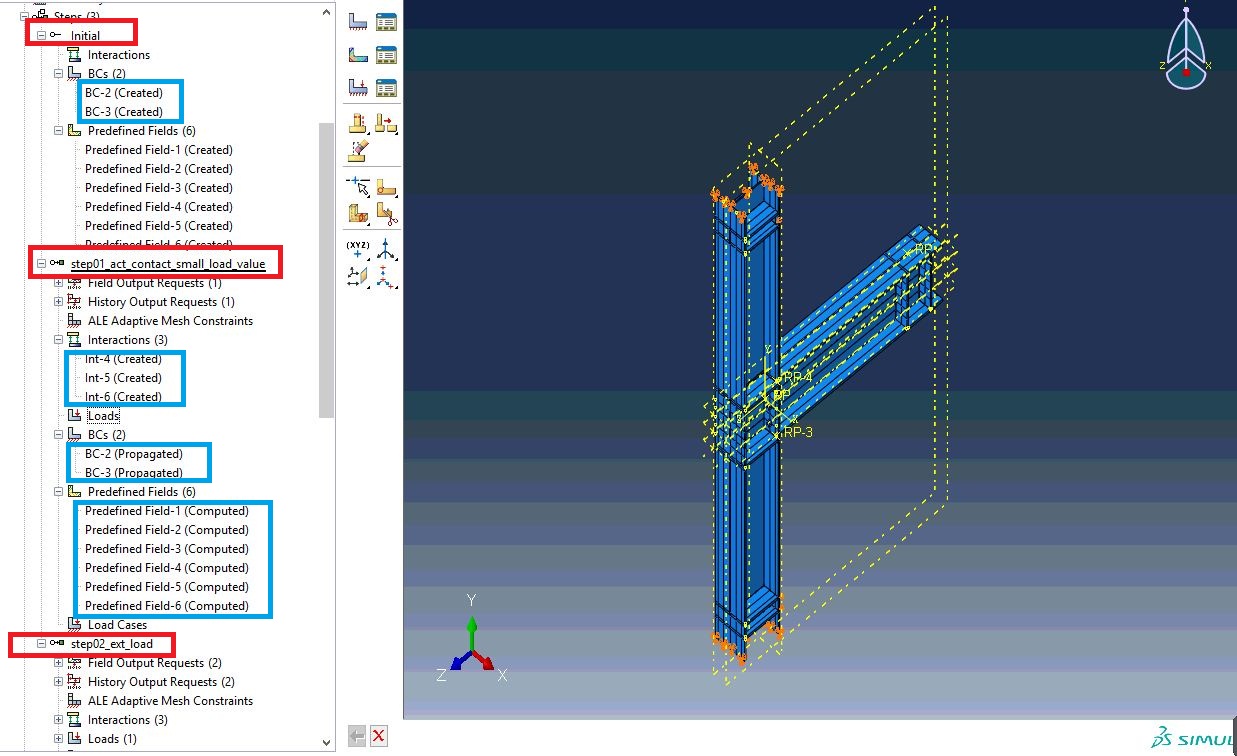Viewport: 1237px width, 756px height.
Task: Expand History Output Requests (2) node
Action: pyautogui.click(x=58, y=682)
